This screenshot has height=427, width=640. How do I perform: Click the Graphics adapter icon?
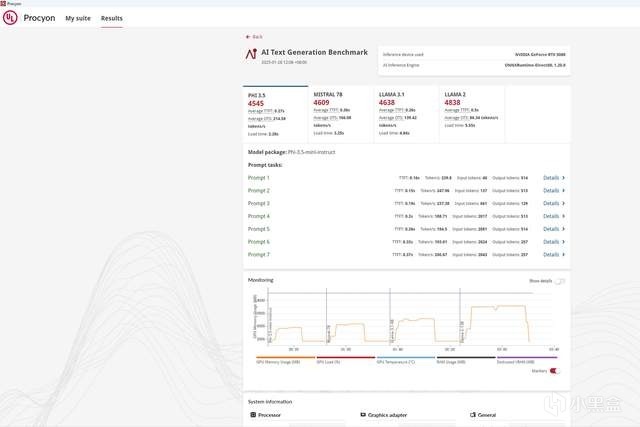point(363,415)
